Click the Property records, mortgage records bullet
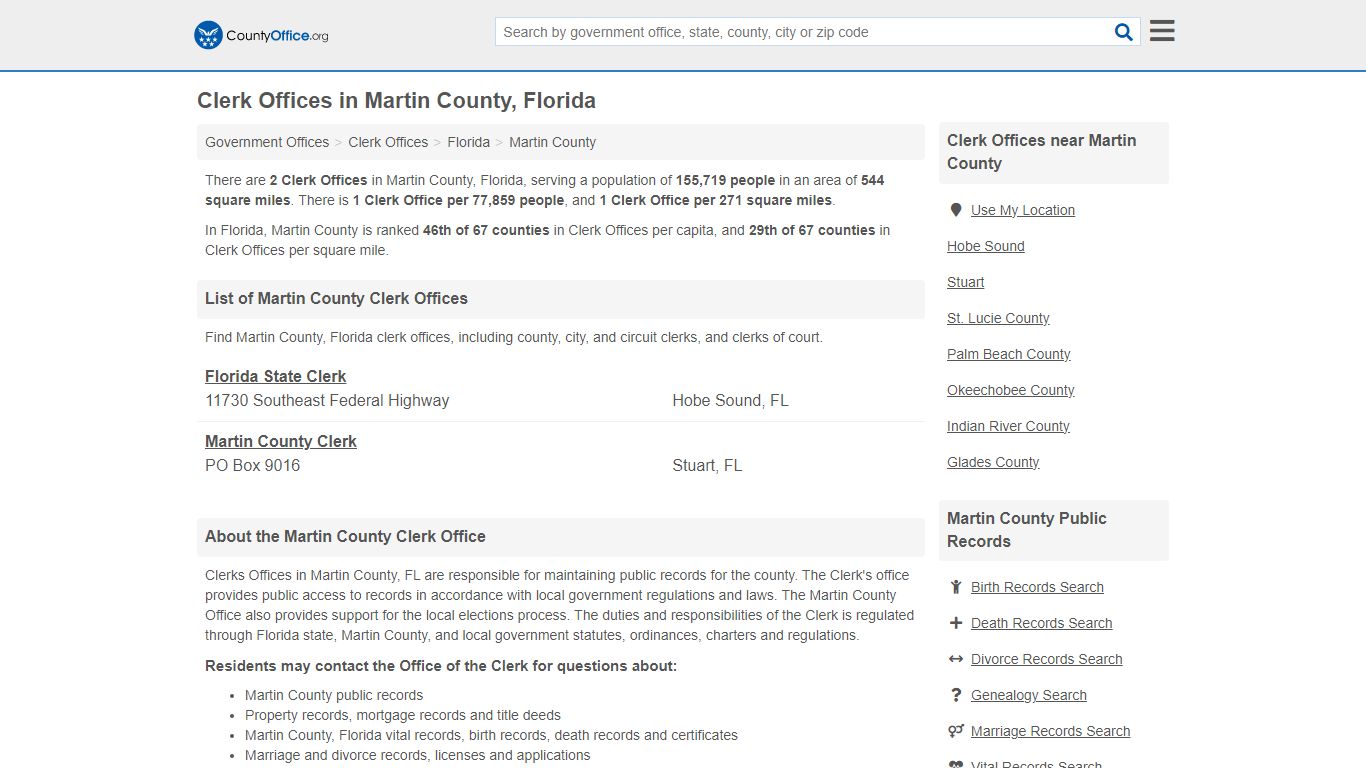The height and width of the screenshot is (768, 1366). coord(403,715)
